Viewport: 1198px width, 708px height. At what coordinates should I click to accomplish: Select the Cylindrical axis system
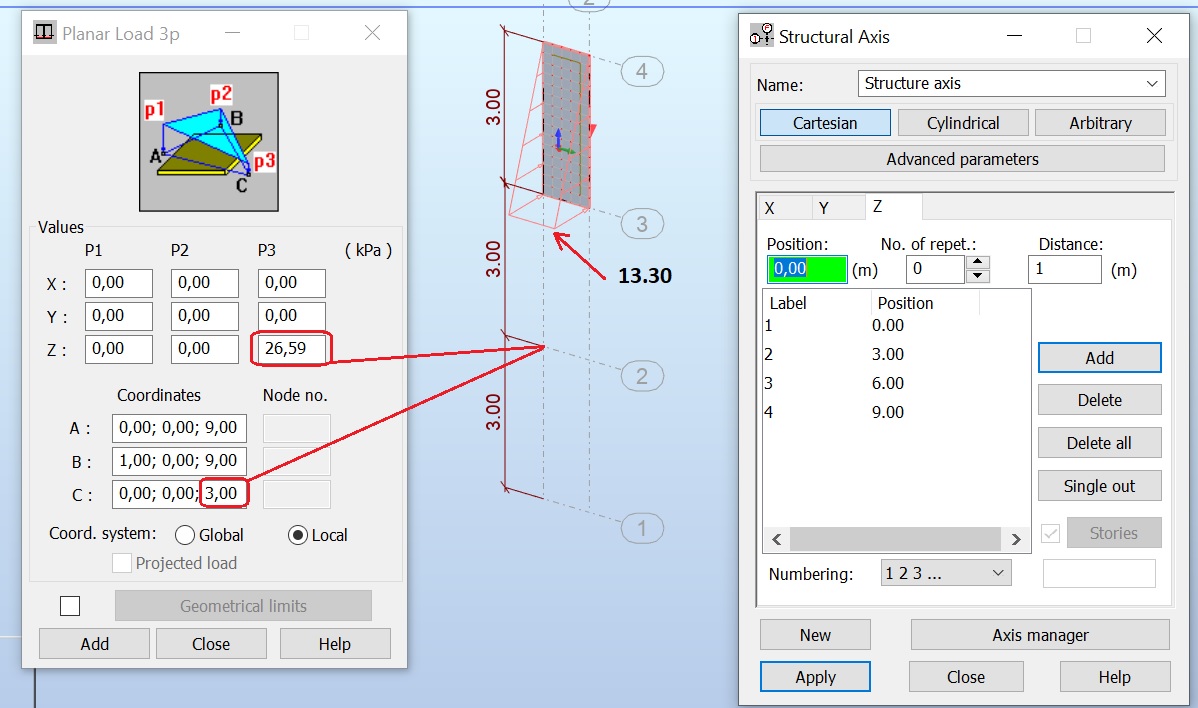(x=963, y=122)
